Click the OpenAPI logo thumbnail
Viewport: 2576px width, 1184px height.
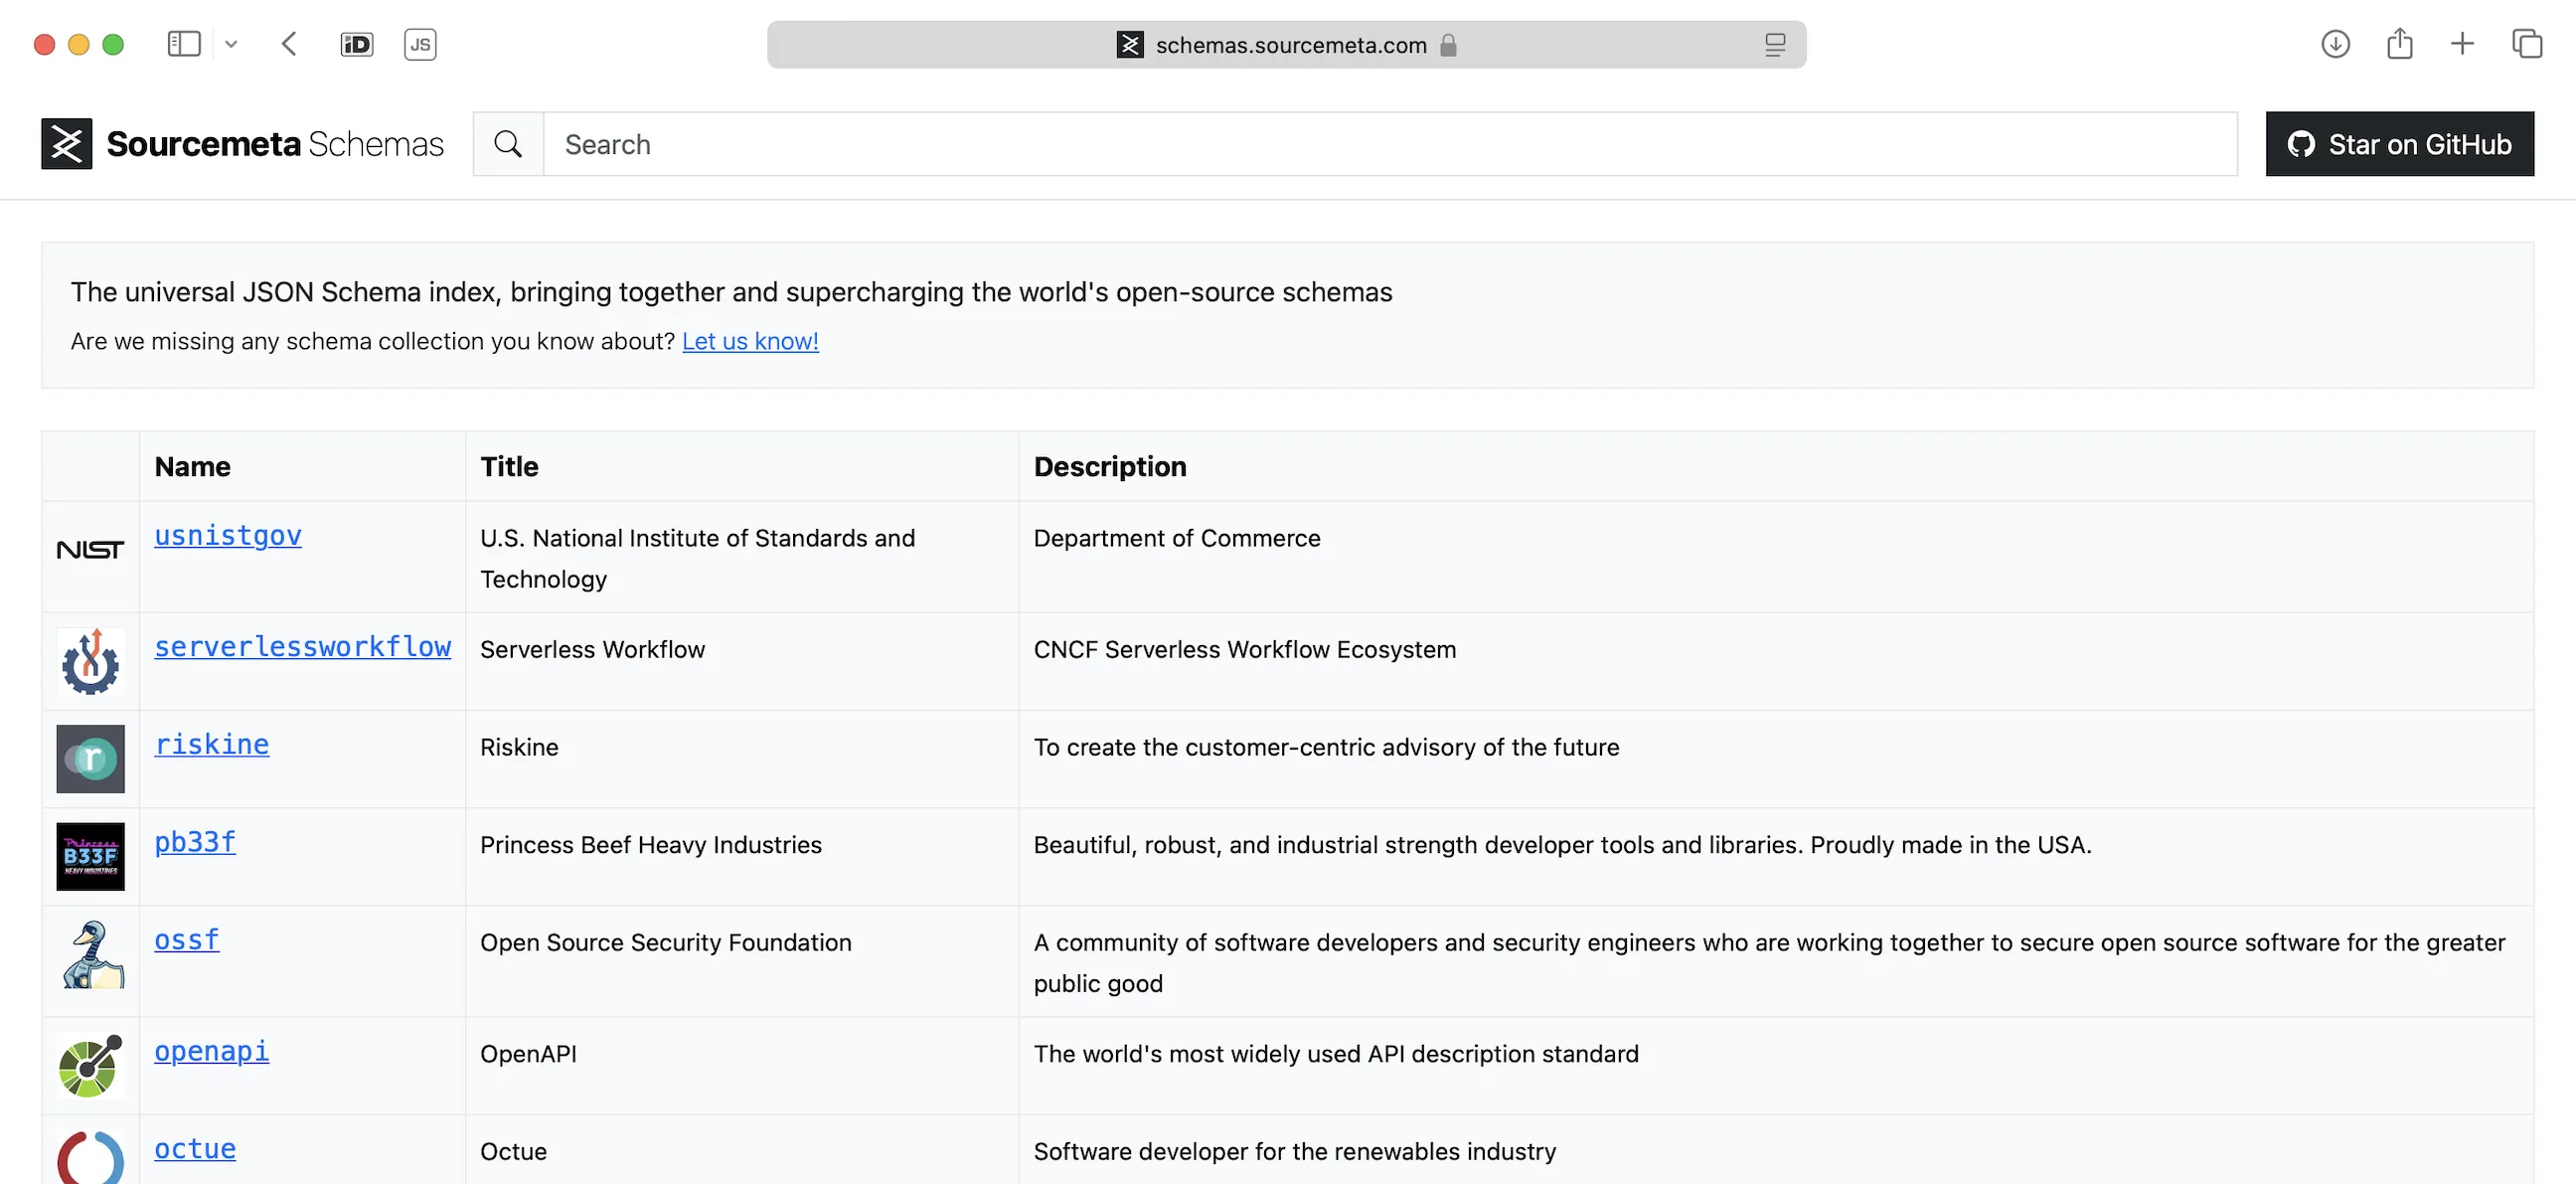click(x=90, y=1066)
